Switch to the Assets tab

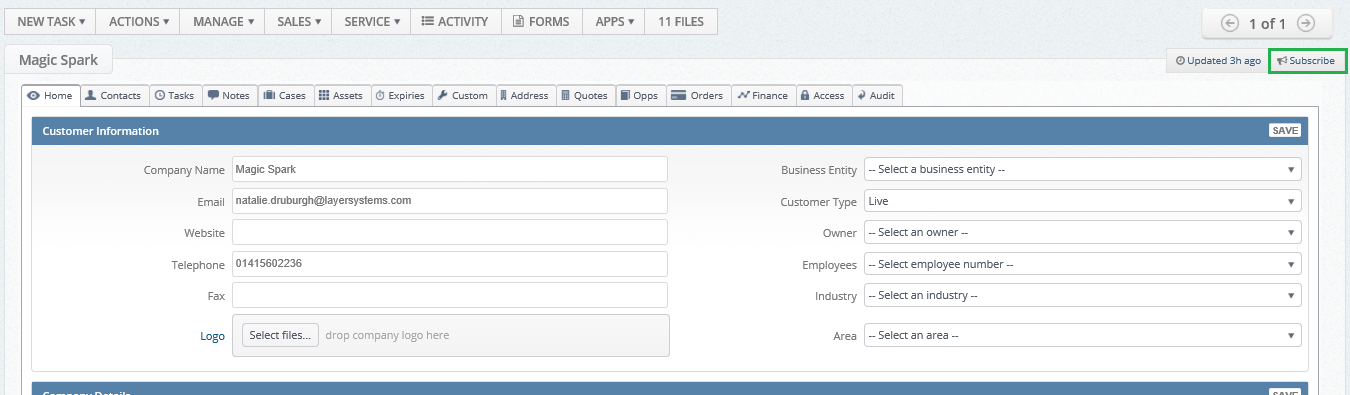pos(341,95)
